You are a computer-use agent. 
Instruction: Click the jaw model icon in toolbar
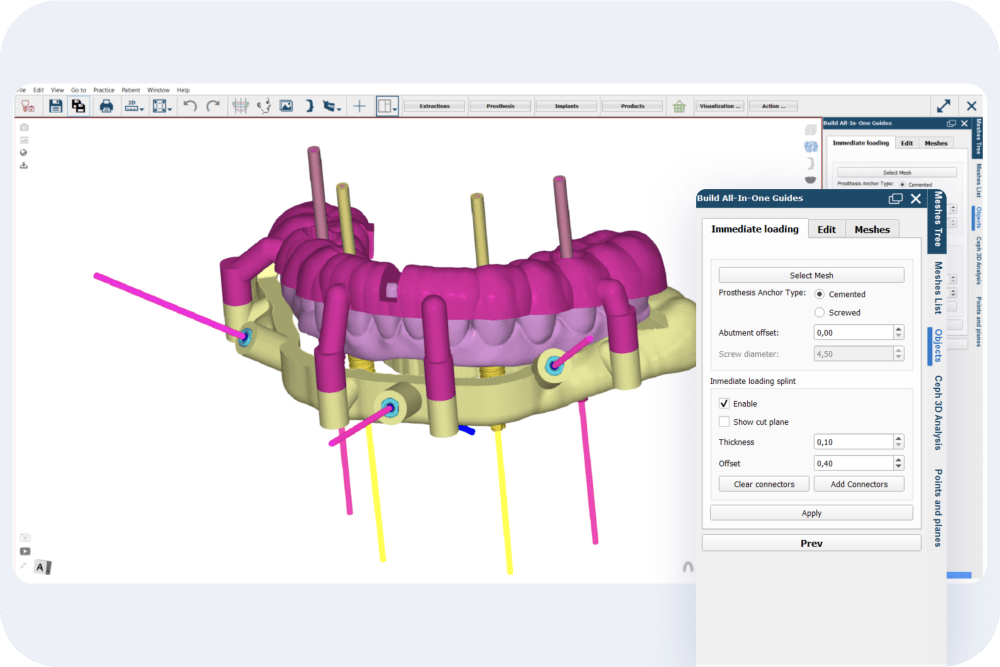pos(329,106)
